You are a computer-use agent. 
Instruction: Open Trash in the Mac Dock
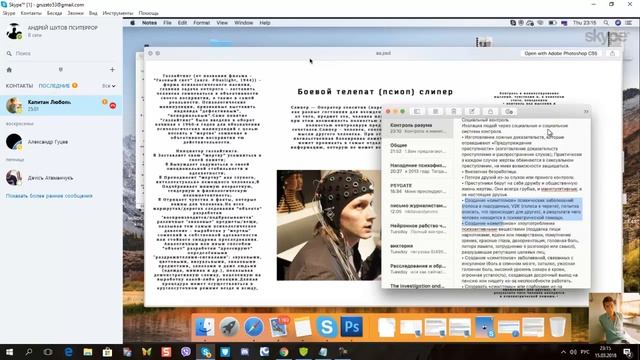[x=558, y=327]
